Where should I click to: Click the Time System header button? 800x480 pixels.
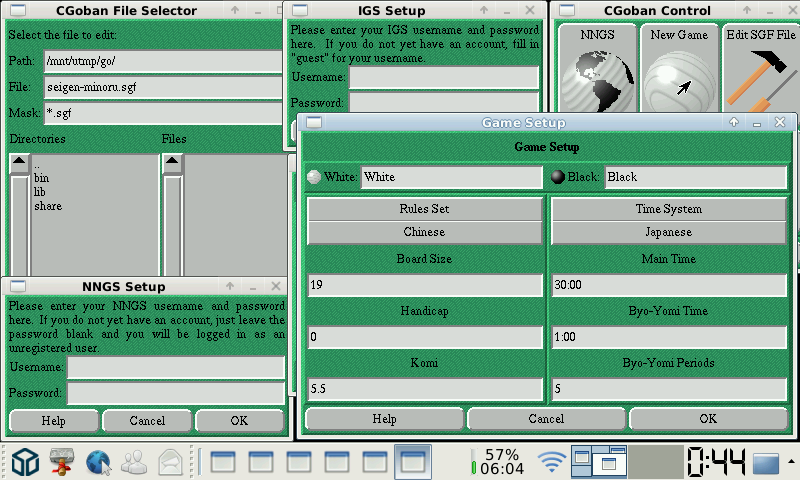tap(668, 209)
